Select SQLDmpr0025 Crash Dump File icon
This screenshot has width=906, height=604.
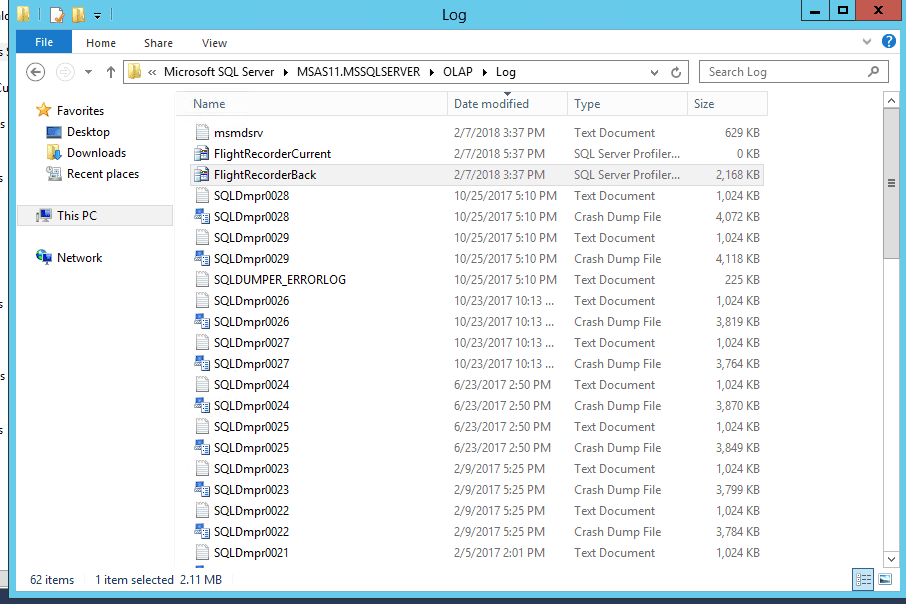[202, 447]
